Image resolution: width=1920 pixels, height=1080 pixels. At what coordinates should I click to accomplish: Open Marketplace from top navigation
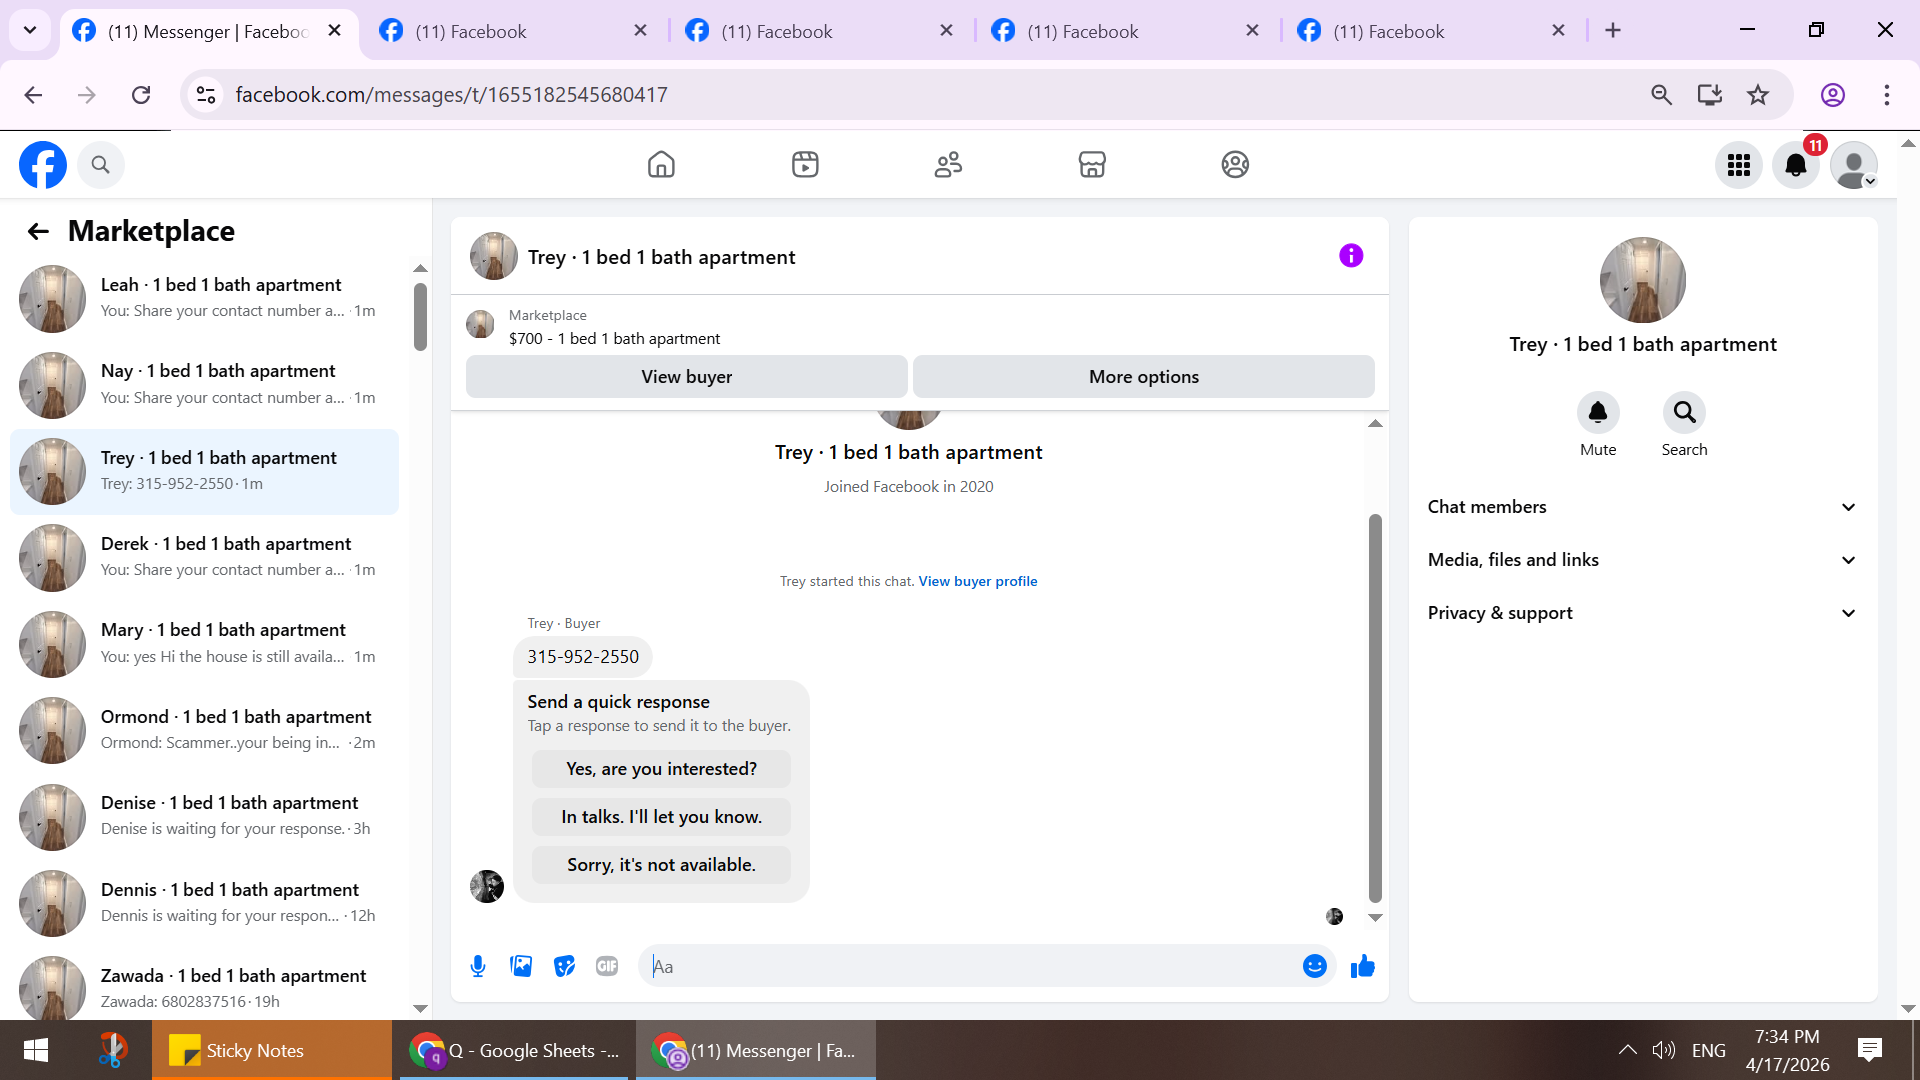(1092, 164)
